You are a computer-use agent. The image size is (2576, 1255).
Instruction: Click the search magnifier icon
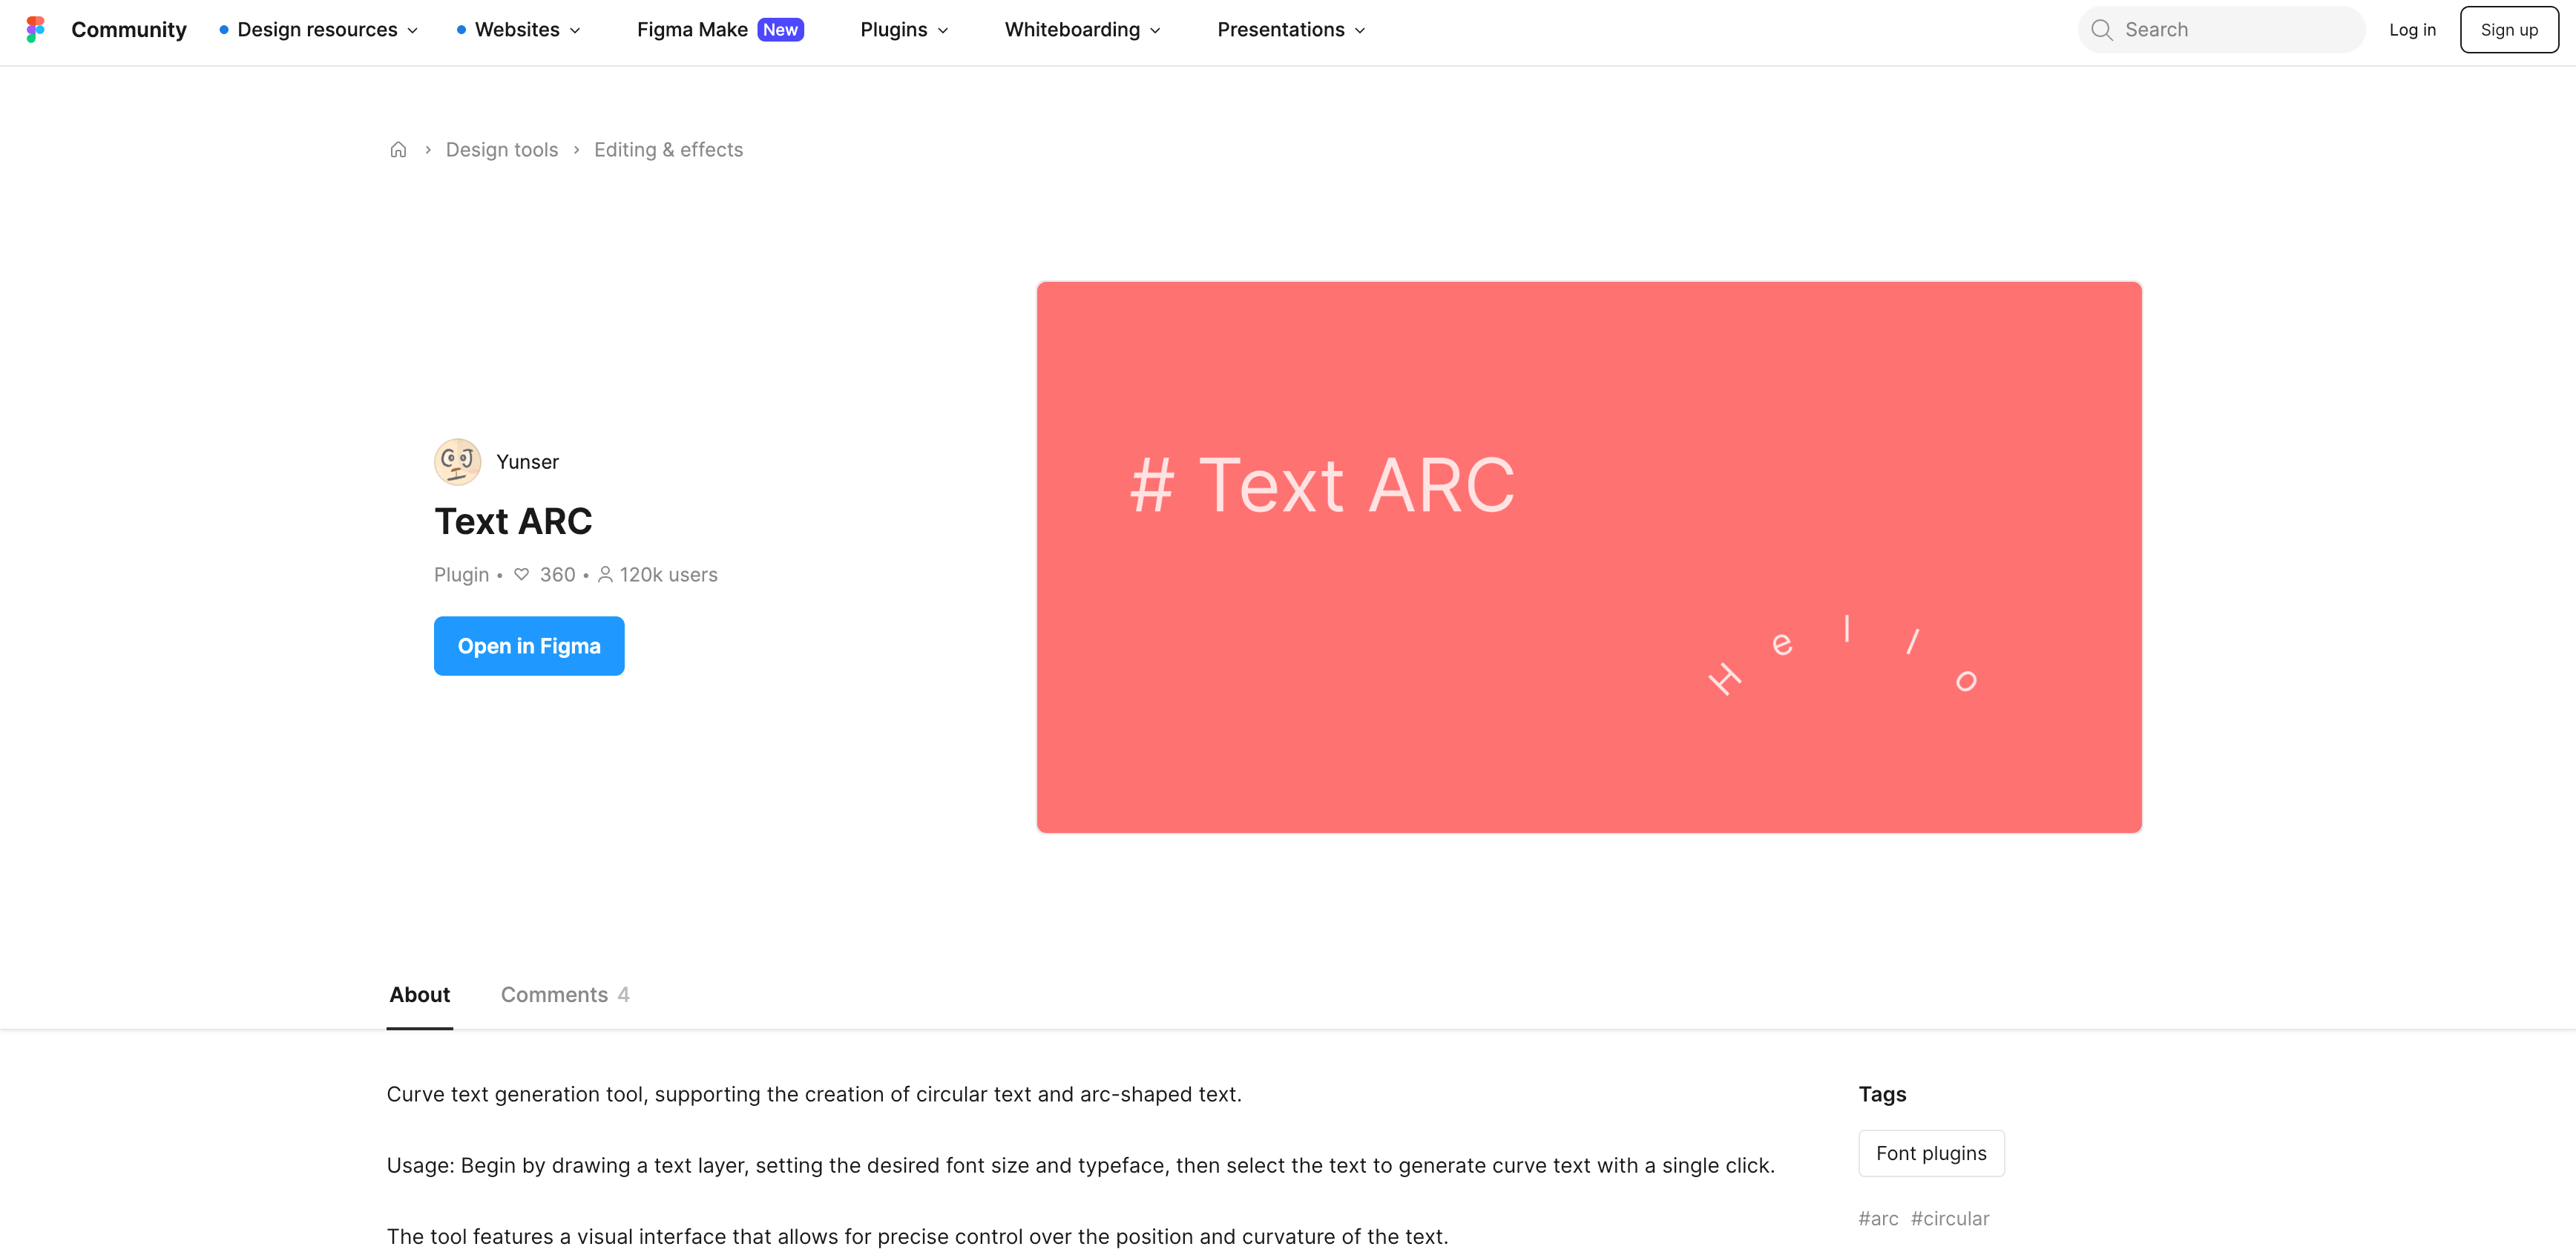click(x=2101, y=30)
